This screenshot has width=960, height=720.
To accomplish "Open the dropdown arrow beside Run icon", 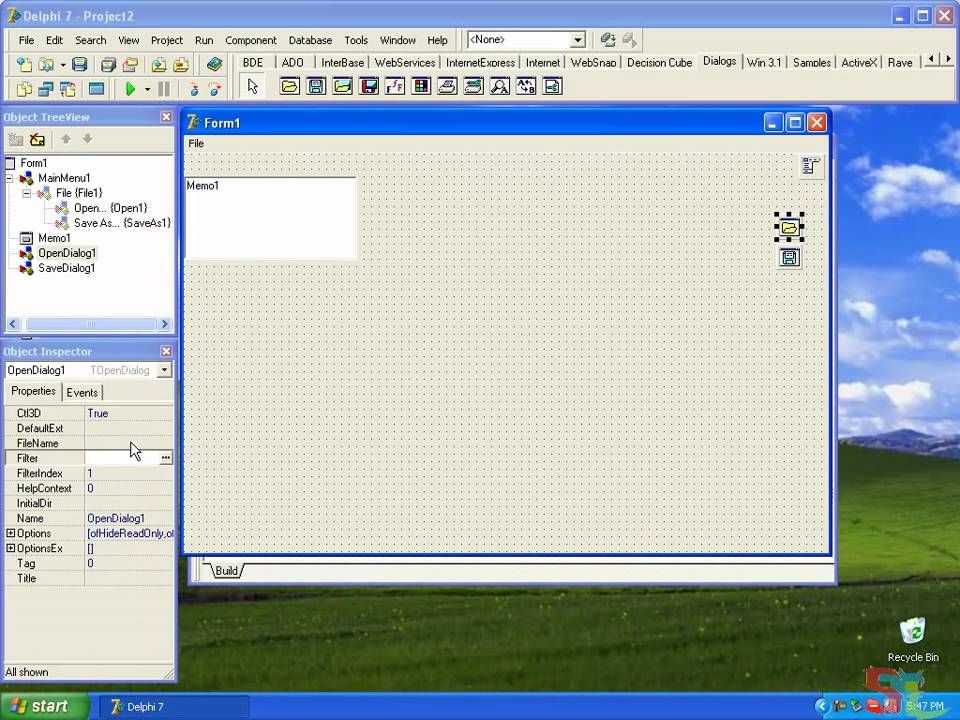I will click(x=148, y=89).
